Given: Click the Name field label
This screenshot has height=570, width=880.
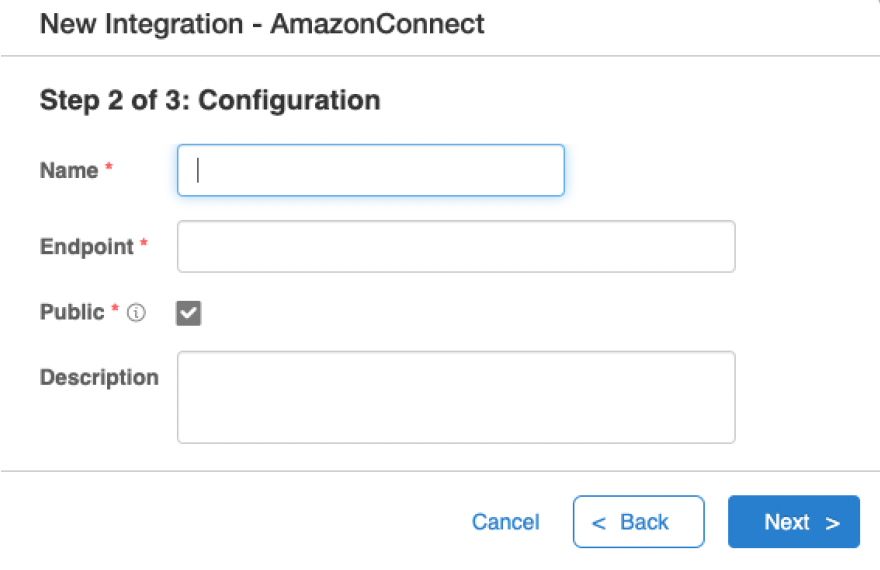Looking at the screenshot, I should tap(69, 170).
